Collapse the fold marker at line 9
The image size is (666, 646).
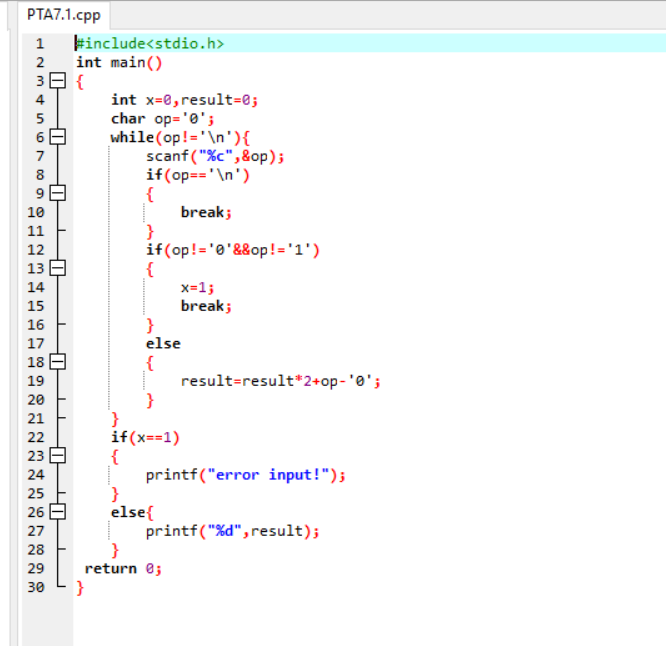coord(58,193)
